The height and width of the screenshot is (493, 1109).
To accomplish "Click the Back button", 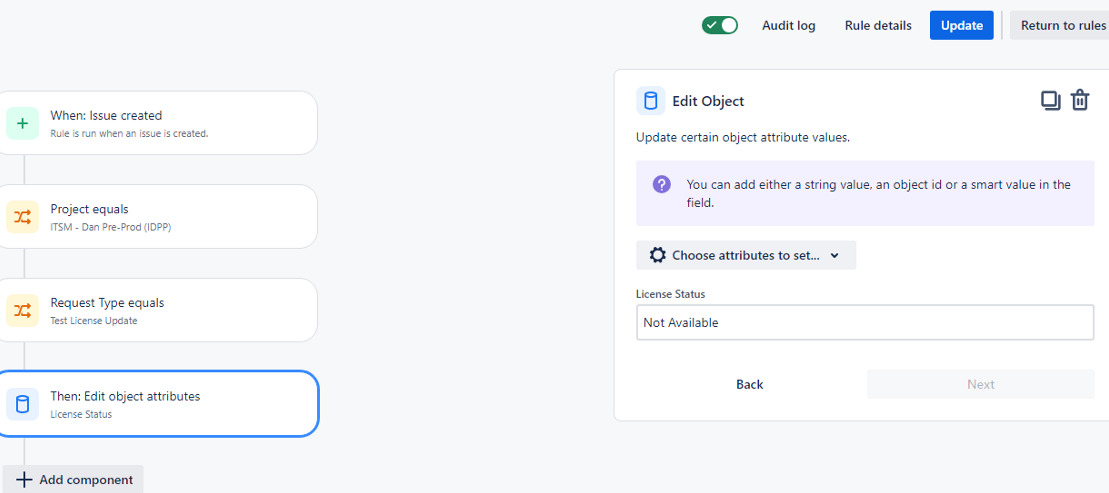I will click(x=750, y=384).
